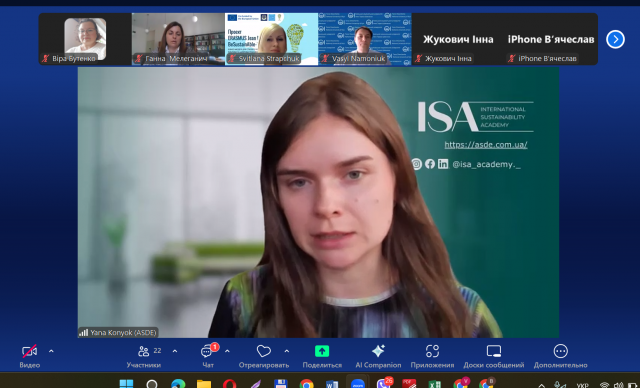The height and width of the screenshot is (388, 640).
Task: Click the Yana Konyok (ASDE) name label
Action: [x=123, y=333]
